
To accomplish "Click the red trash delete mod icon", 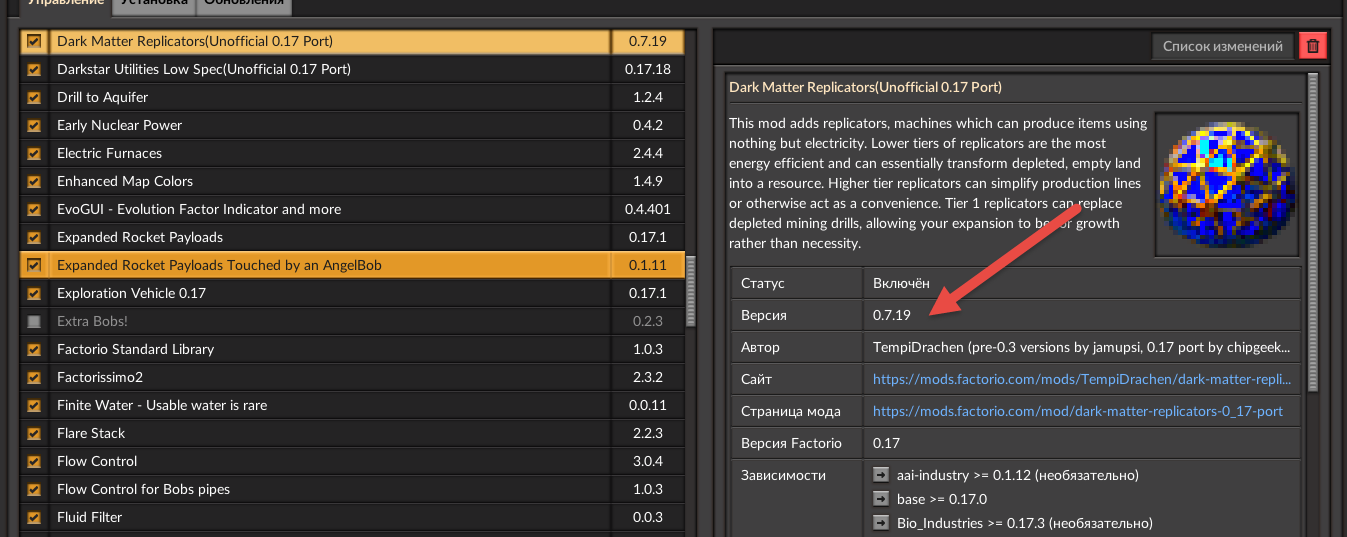I will pyautogui.click(x=1312, y=46).
